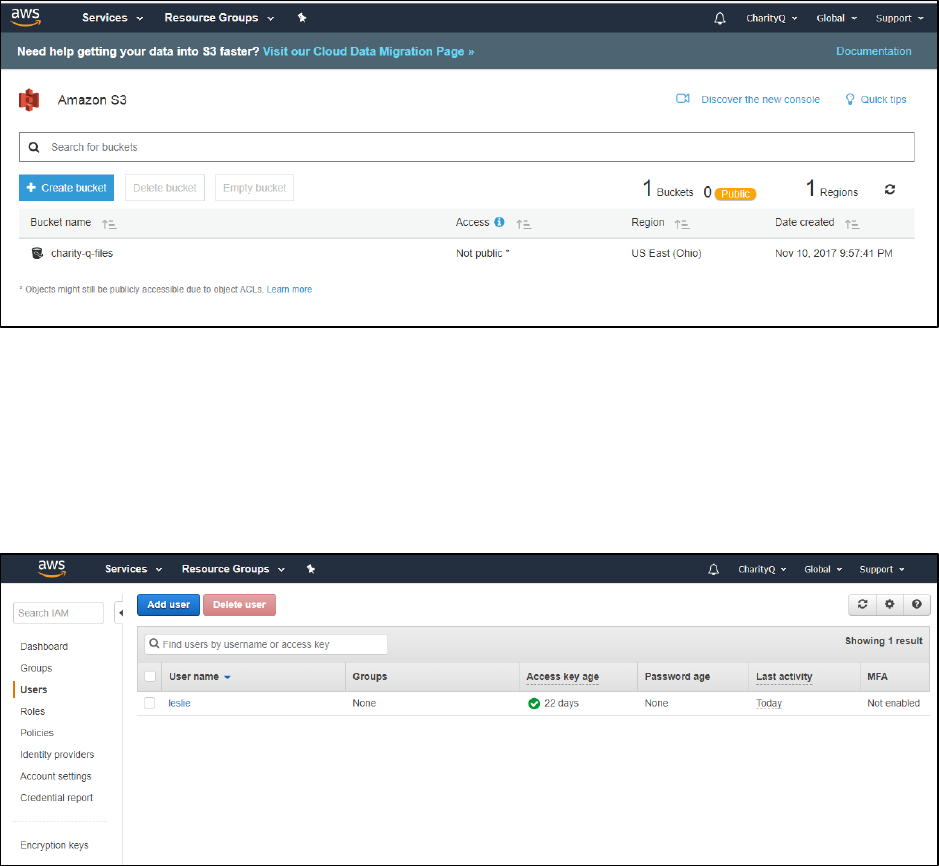The image size is (939, 866).
Task: Open IAM help question mark
Action: 916,604
